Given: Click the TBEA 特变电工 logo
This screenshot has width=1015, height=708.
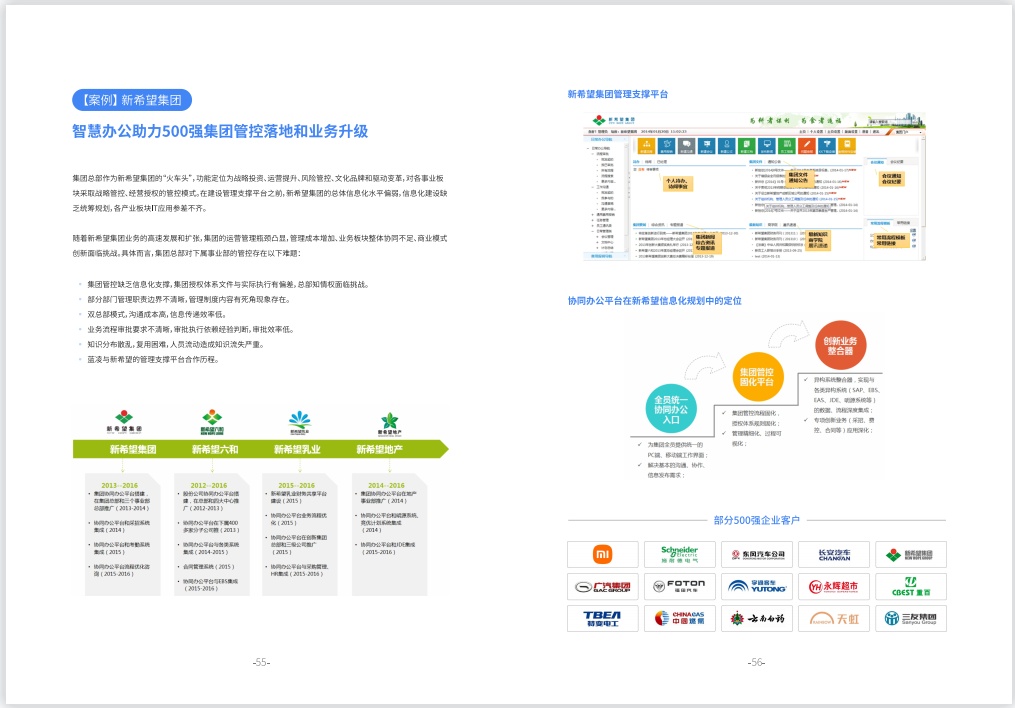Looking at the screenshot, I should [x=603, y=619].
